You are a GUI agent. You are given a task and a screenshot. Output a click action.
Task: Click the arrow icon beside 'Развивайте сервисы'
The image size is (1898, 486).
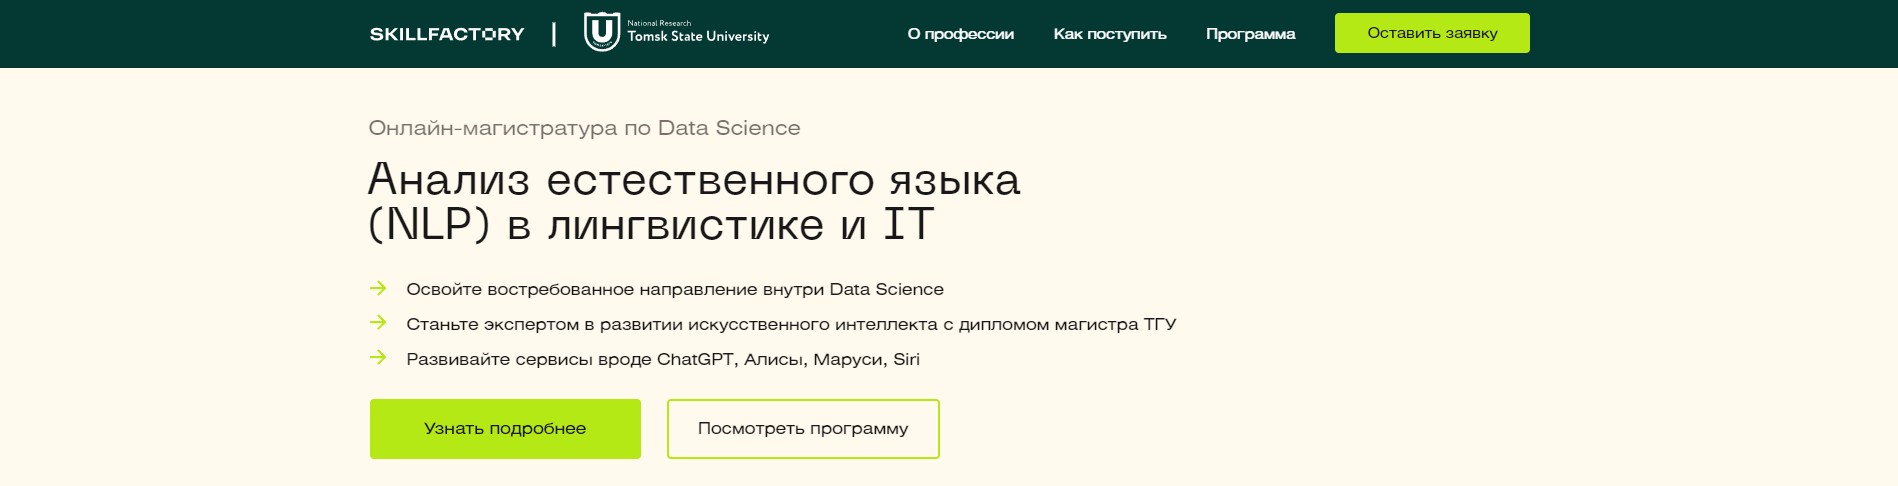378,357
